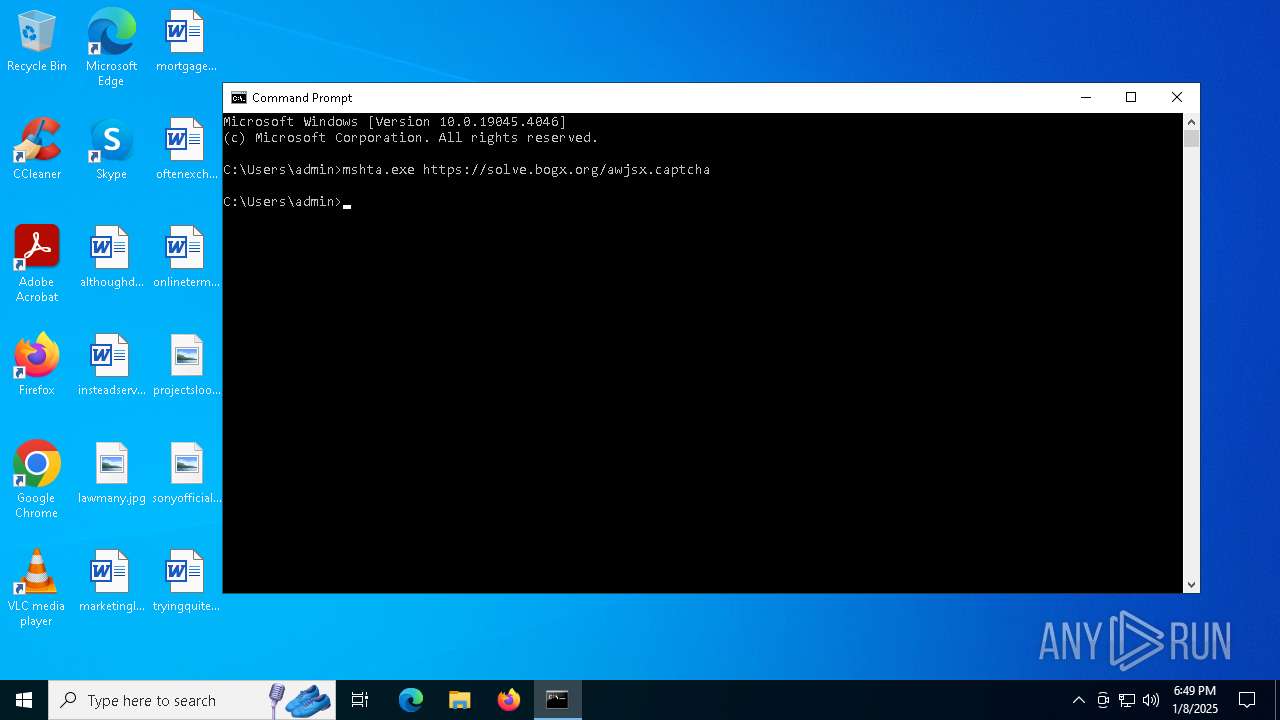Screen dimensions: 1280x720
Task: Open the network status tray icon
Action: tap(1127, 700)
